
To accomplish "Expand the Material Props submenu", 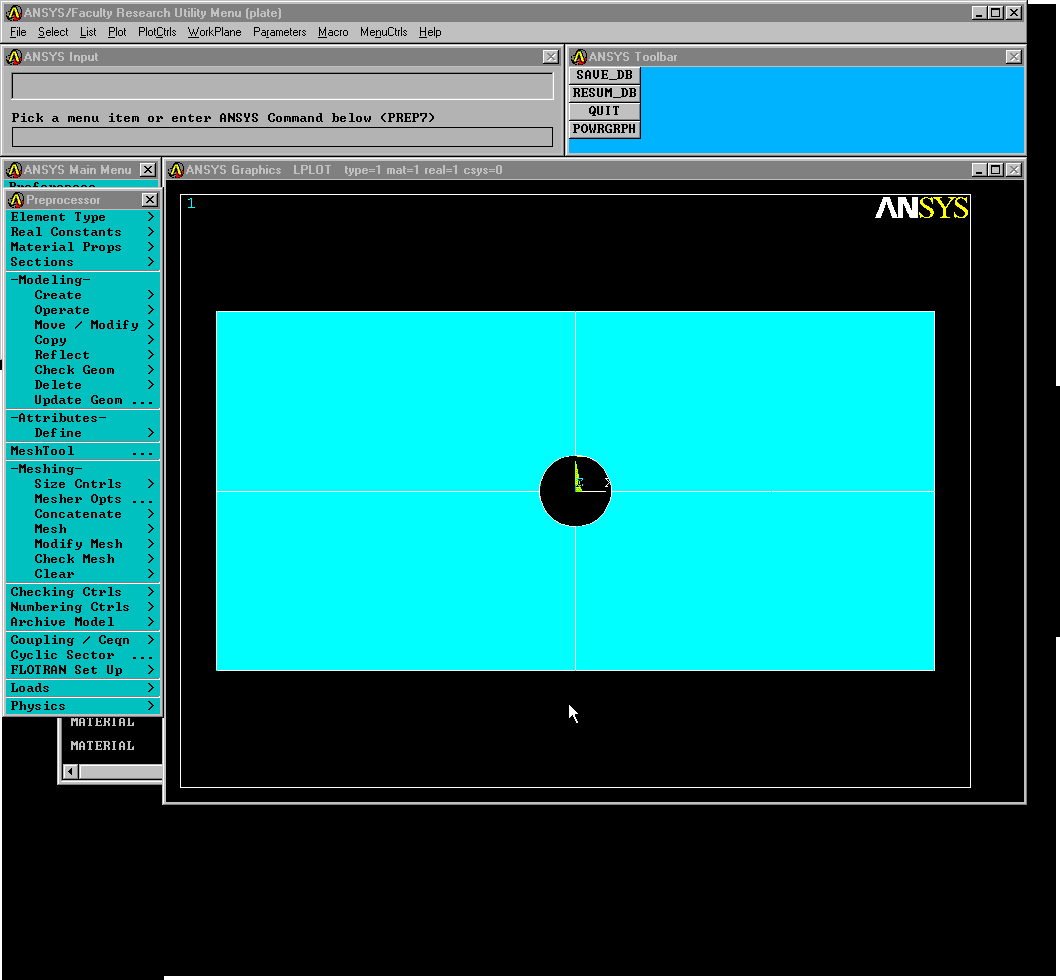I will click(82, 247).
